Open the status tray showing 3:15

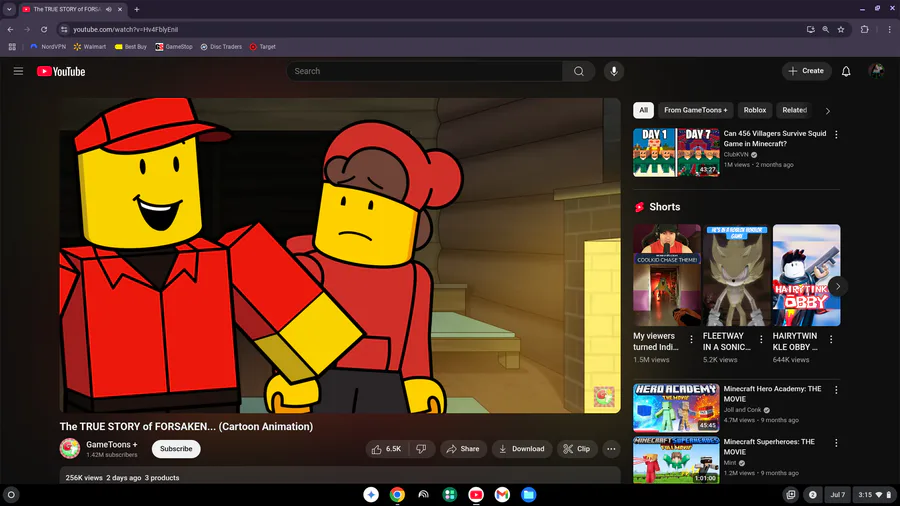tap(874, 495)
